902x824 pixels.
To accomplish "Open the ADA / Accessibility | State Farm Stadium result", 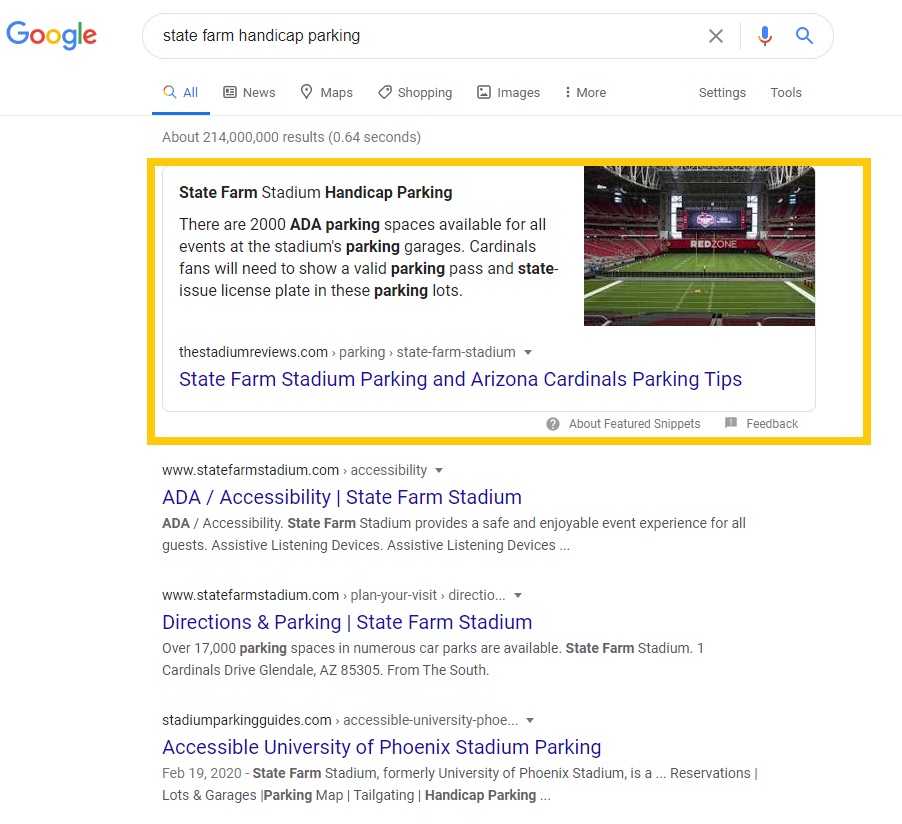I will coord(342,497).
